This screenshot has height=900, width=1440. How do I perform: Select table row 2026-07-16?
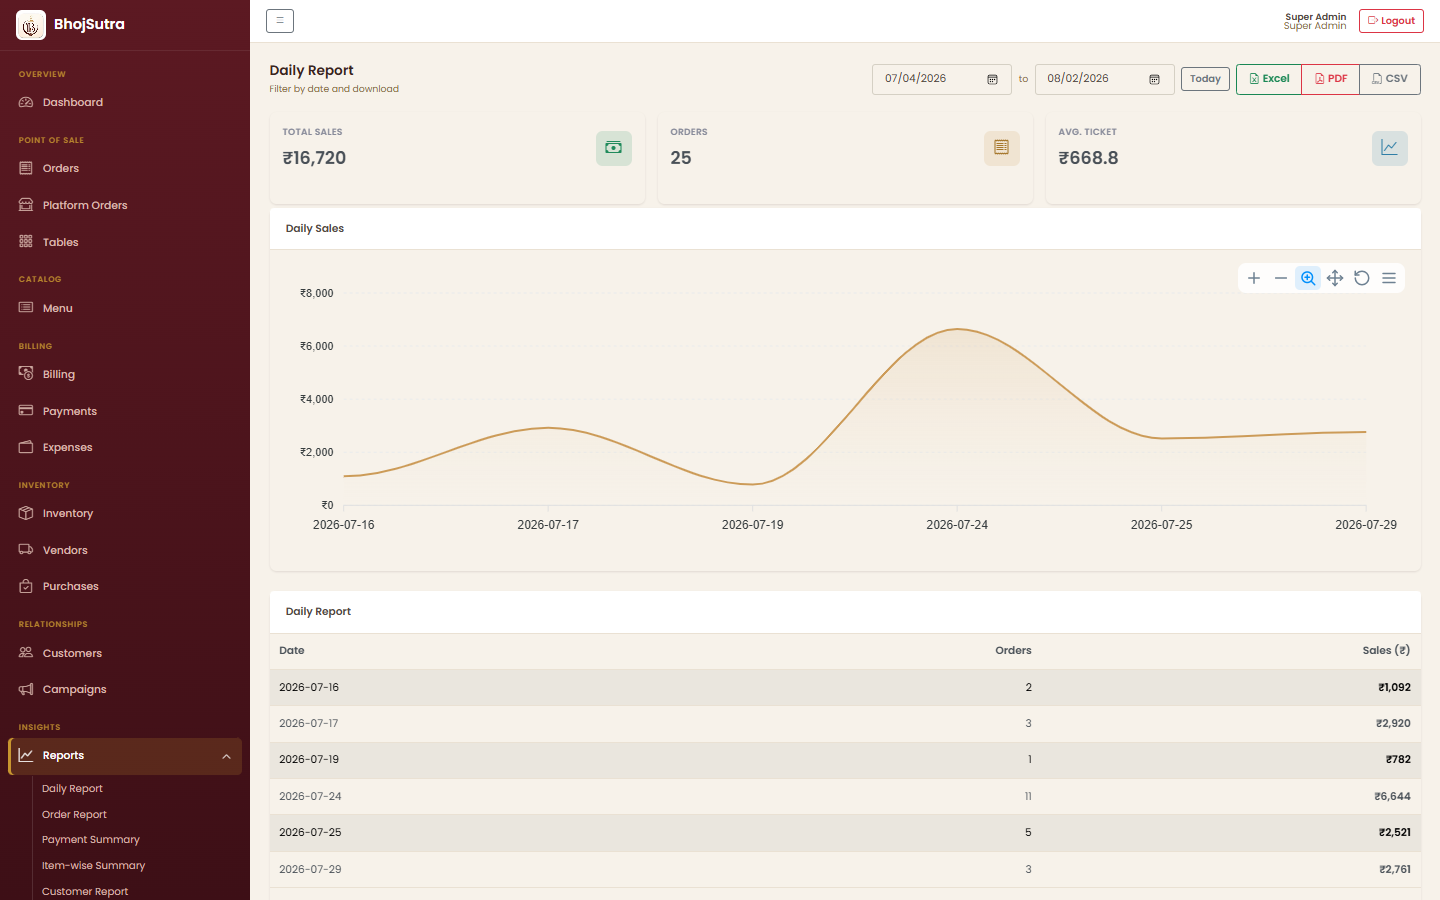click(845, 688)
